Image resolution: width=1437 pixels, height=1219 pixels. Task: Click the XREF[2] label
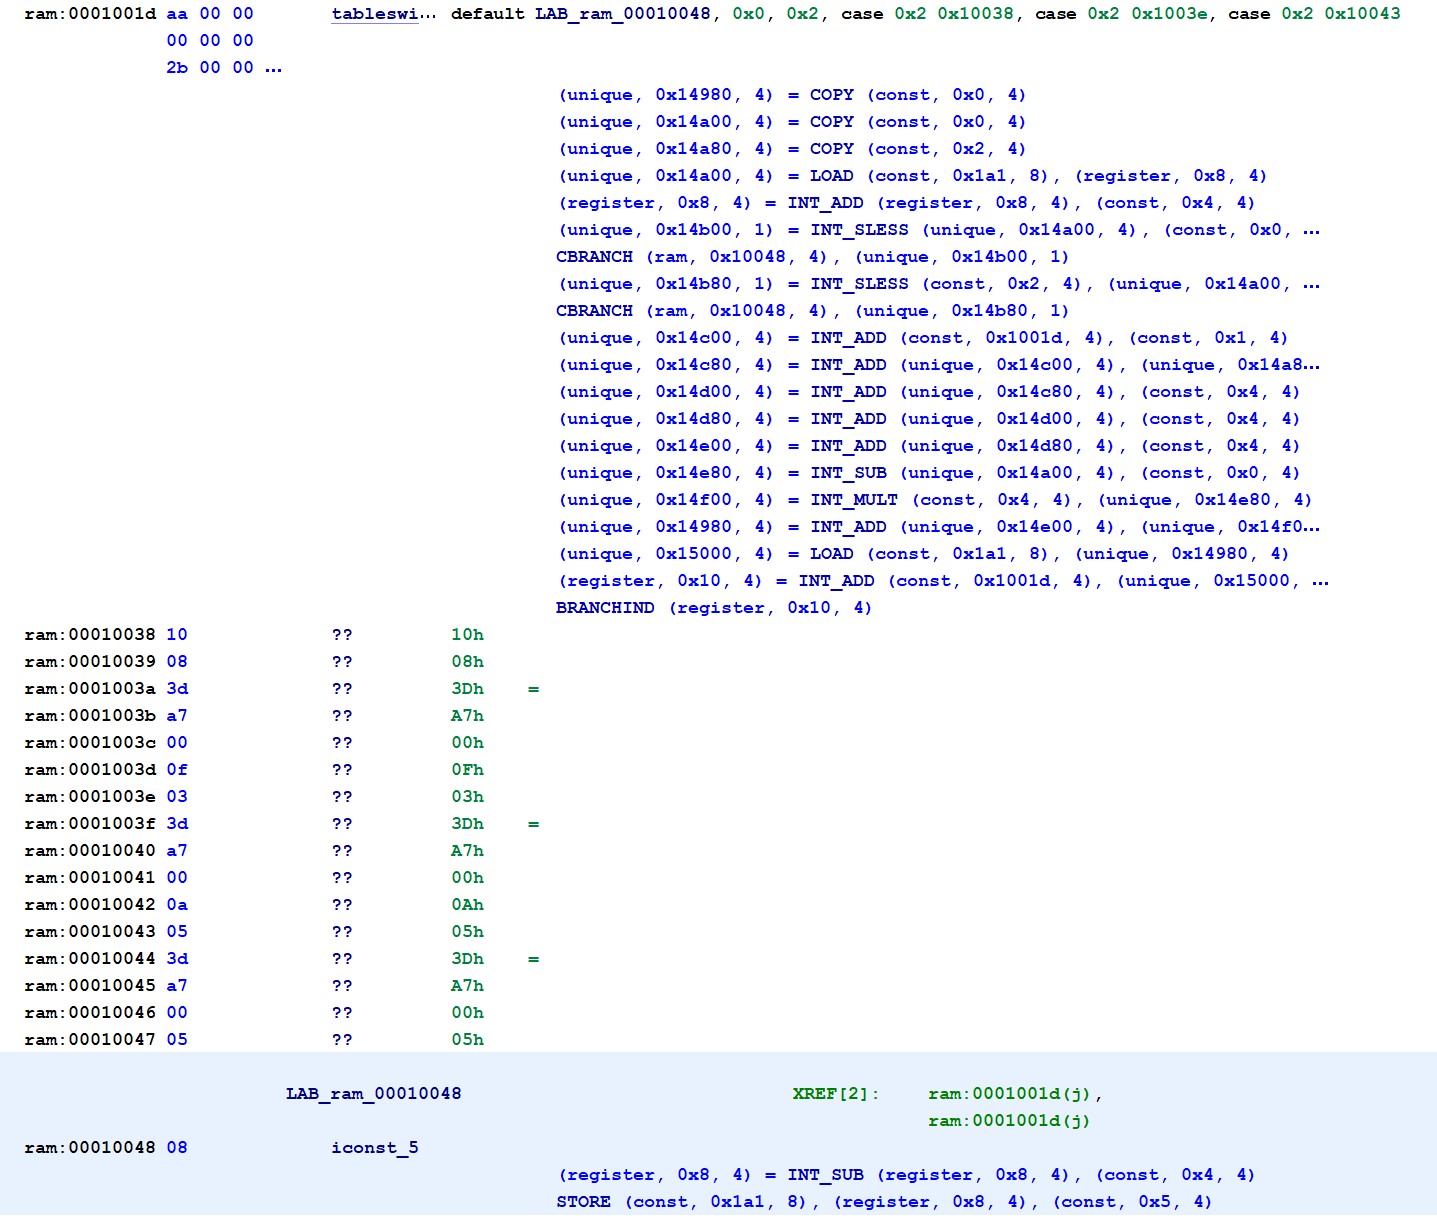click(837, 1093)
